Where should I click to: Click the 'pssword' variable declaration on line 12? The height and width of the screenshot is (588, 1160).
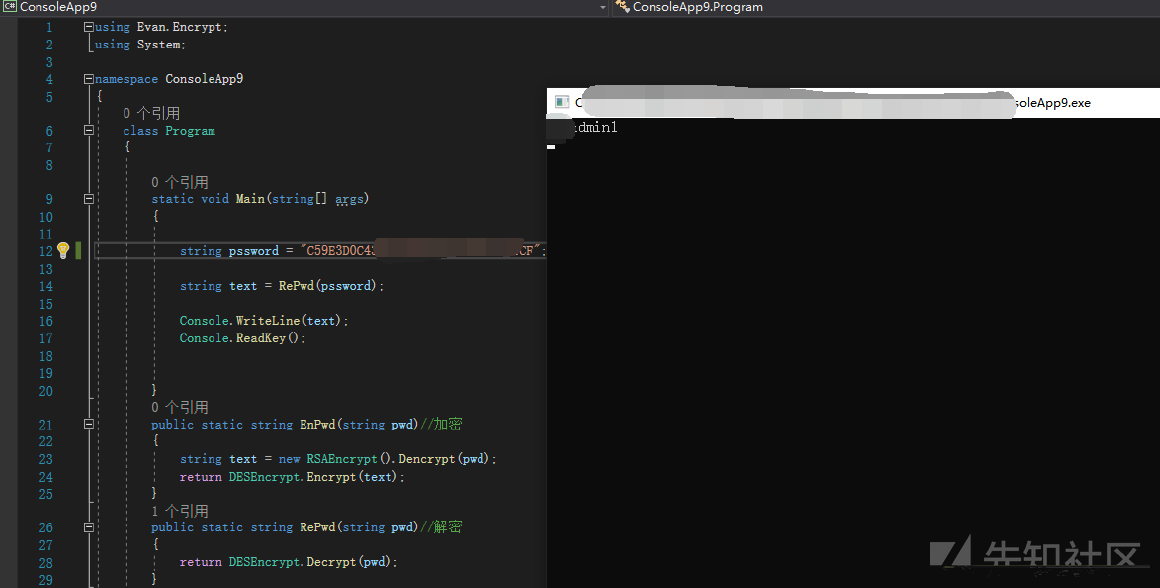254,251
